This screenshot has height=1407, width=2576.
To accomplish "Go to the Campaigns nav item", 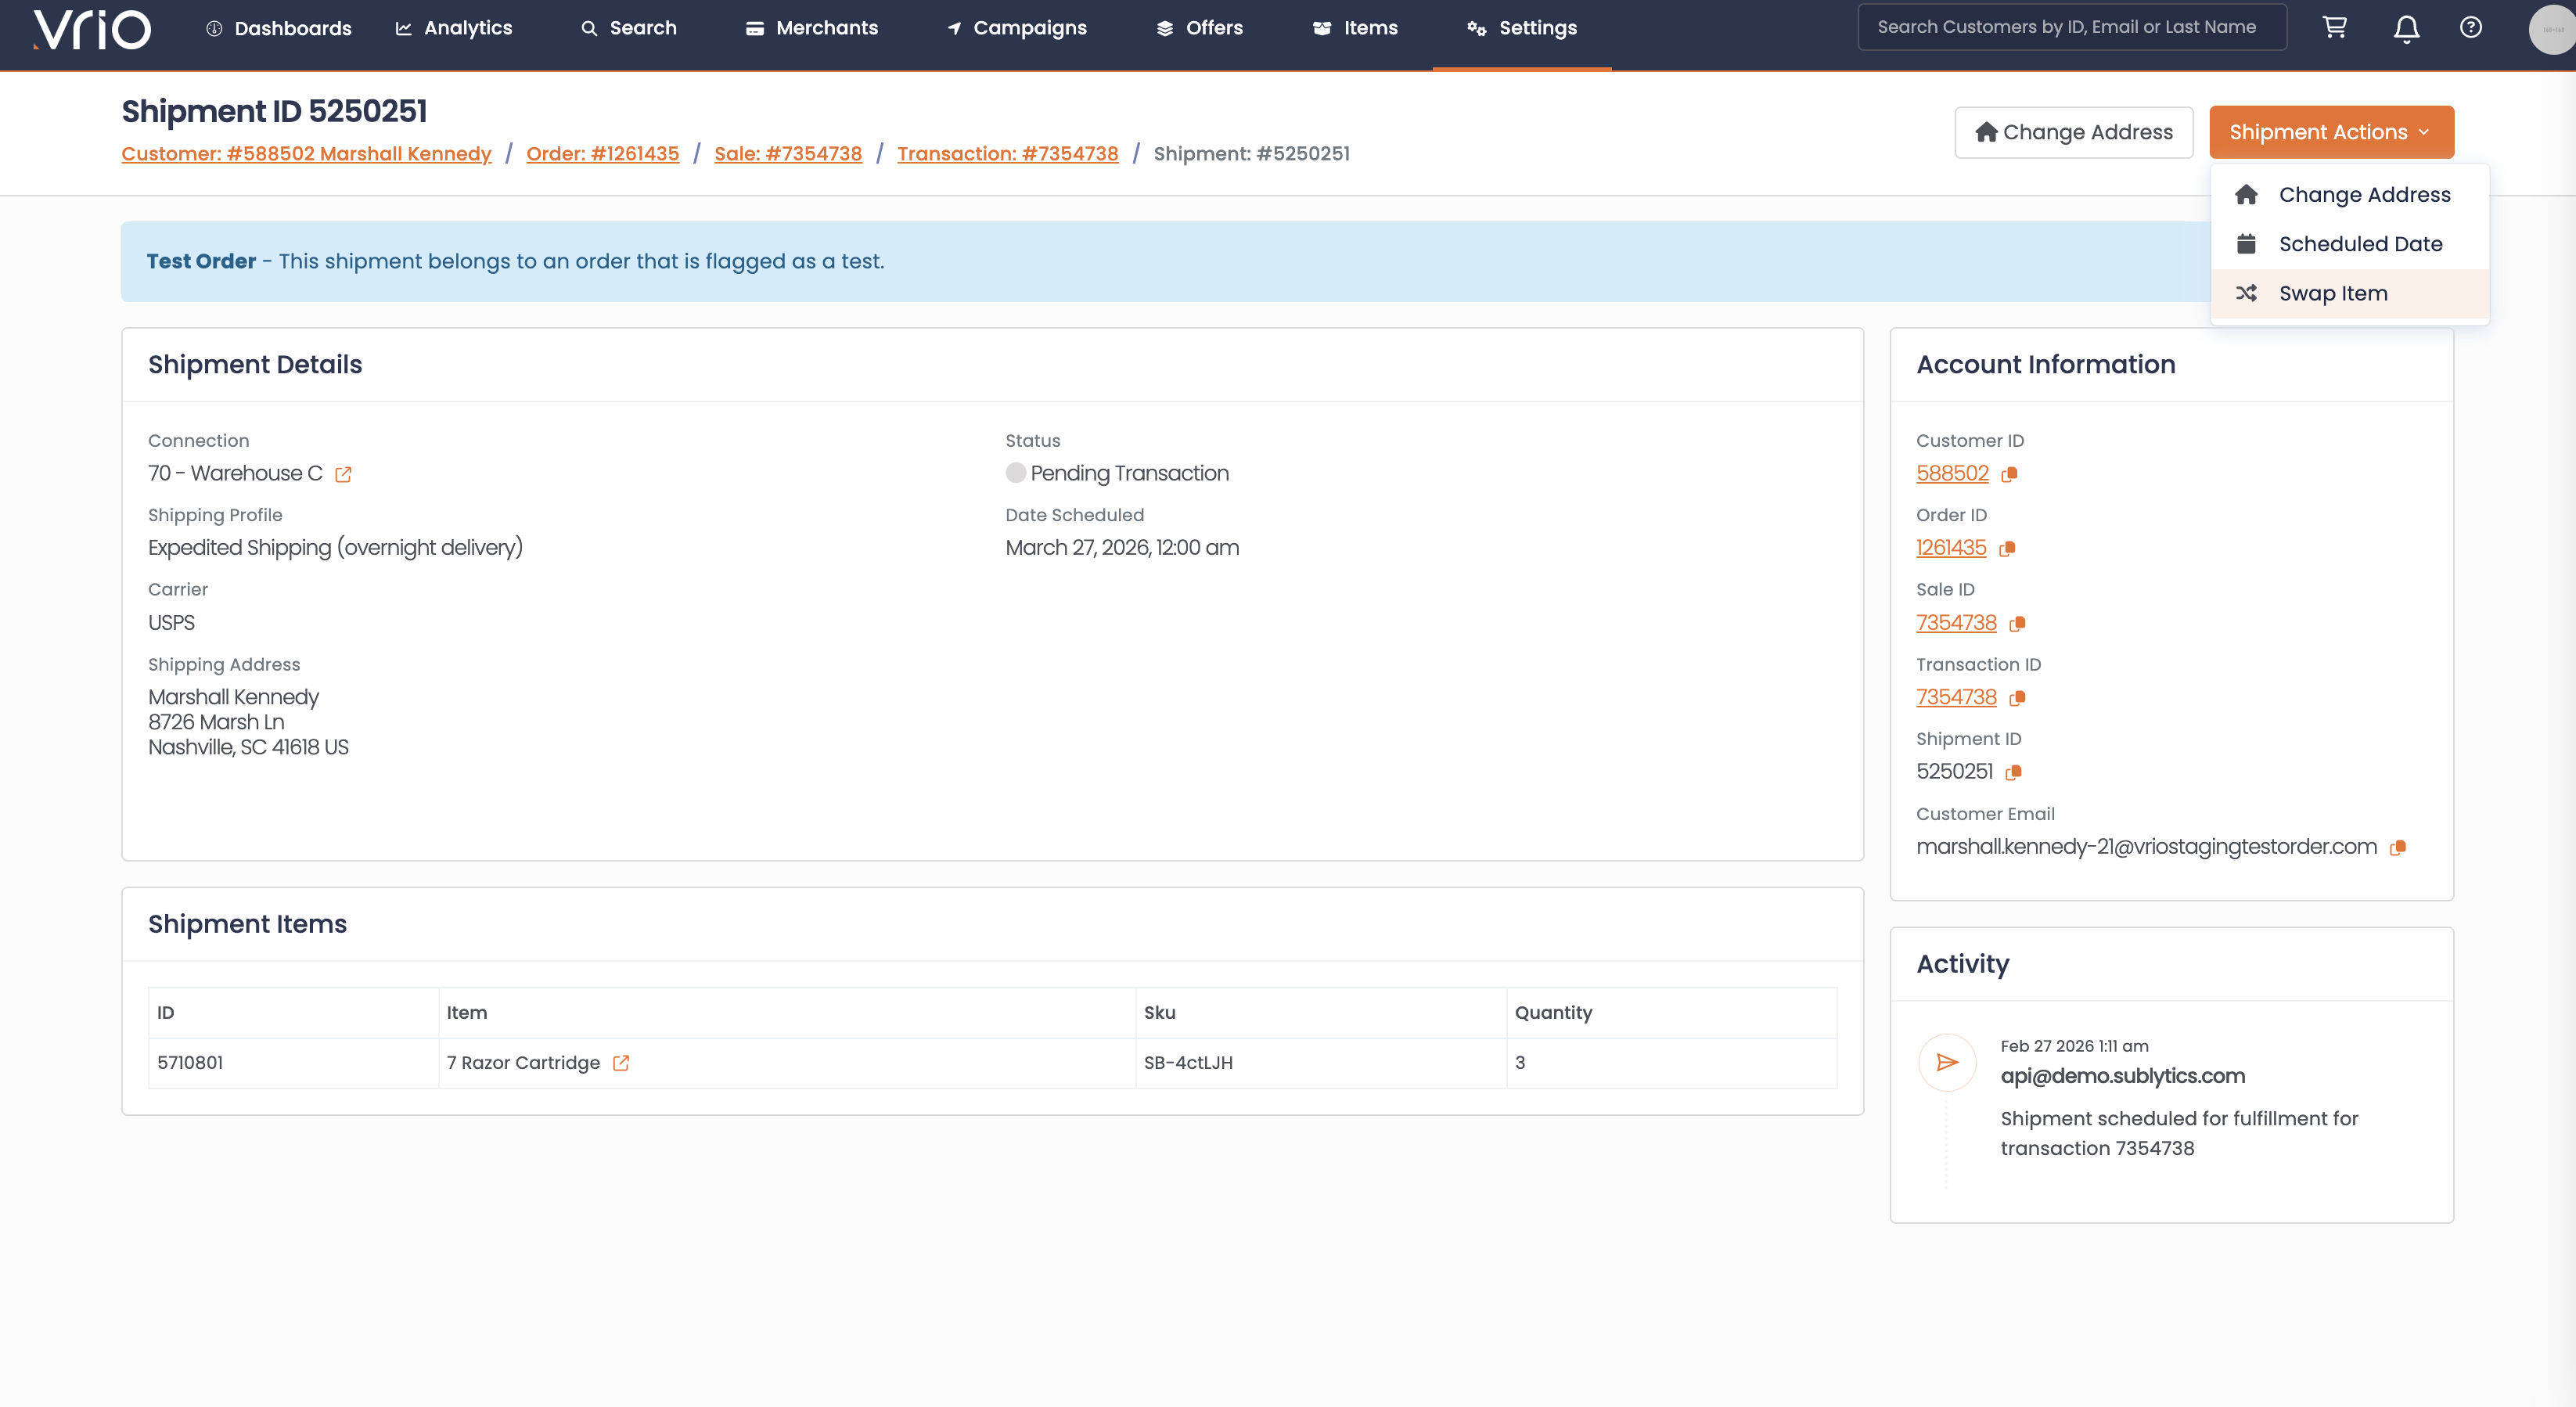I will tap(1016, 28).
